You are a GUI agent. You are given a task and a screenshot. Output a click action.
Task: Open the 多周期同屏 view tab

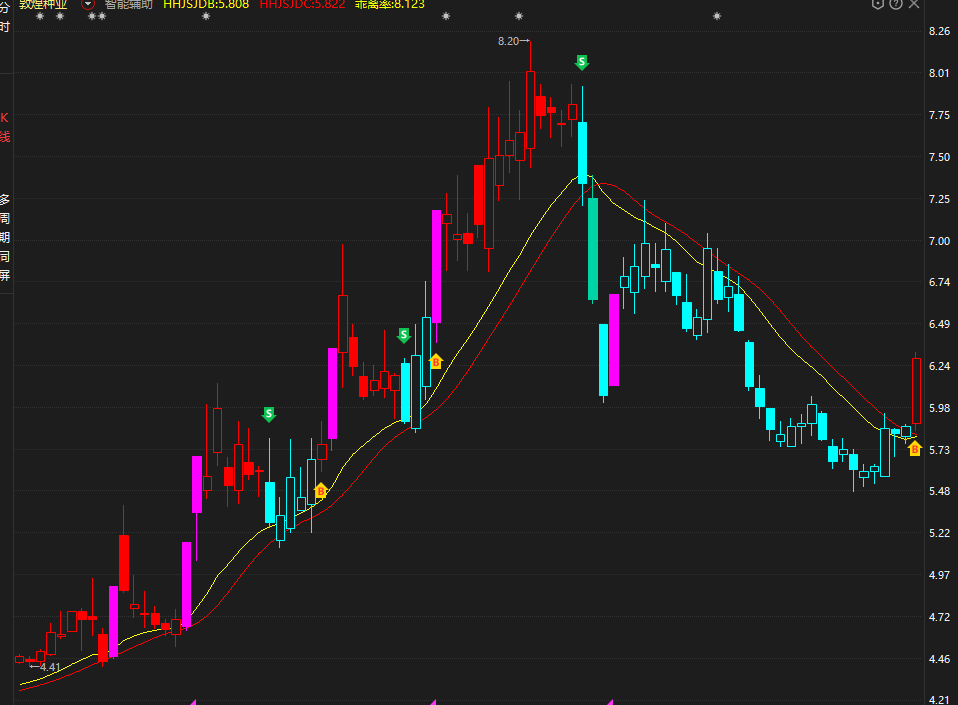pyautogui.click(x=5, y=237)
